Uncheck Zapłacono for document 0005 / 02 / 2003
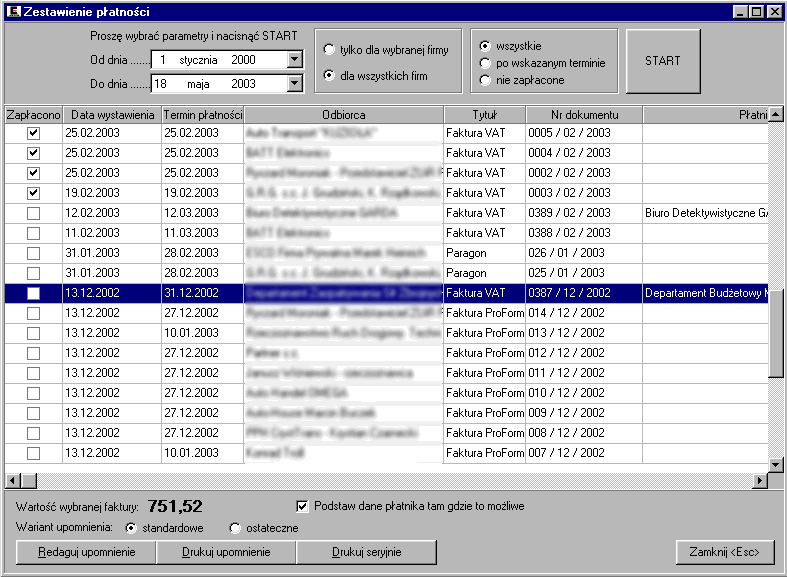The height and width of the screenshot is (577, 787). (33, 133)
